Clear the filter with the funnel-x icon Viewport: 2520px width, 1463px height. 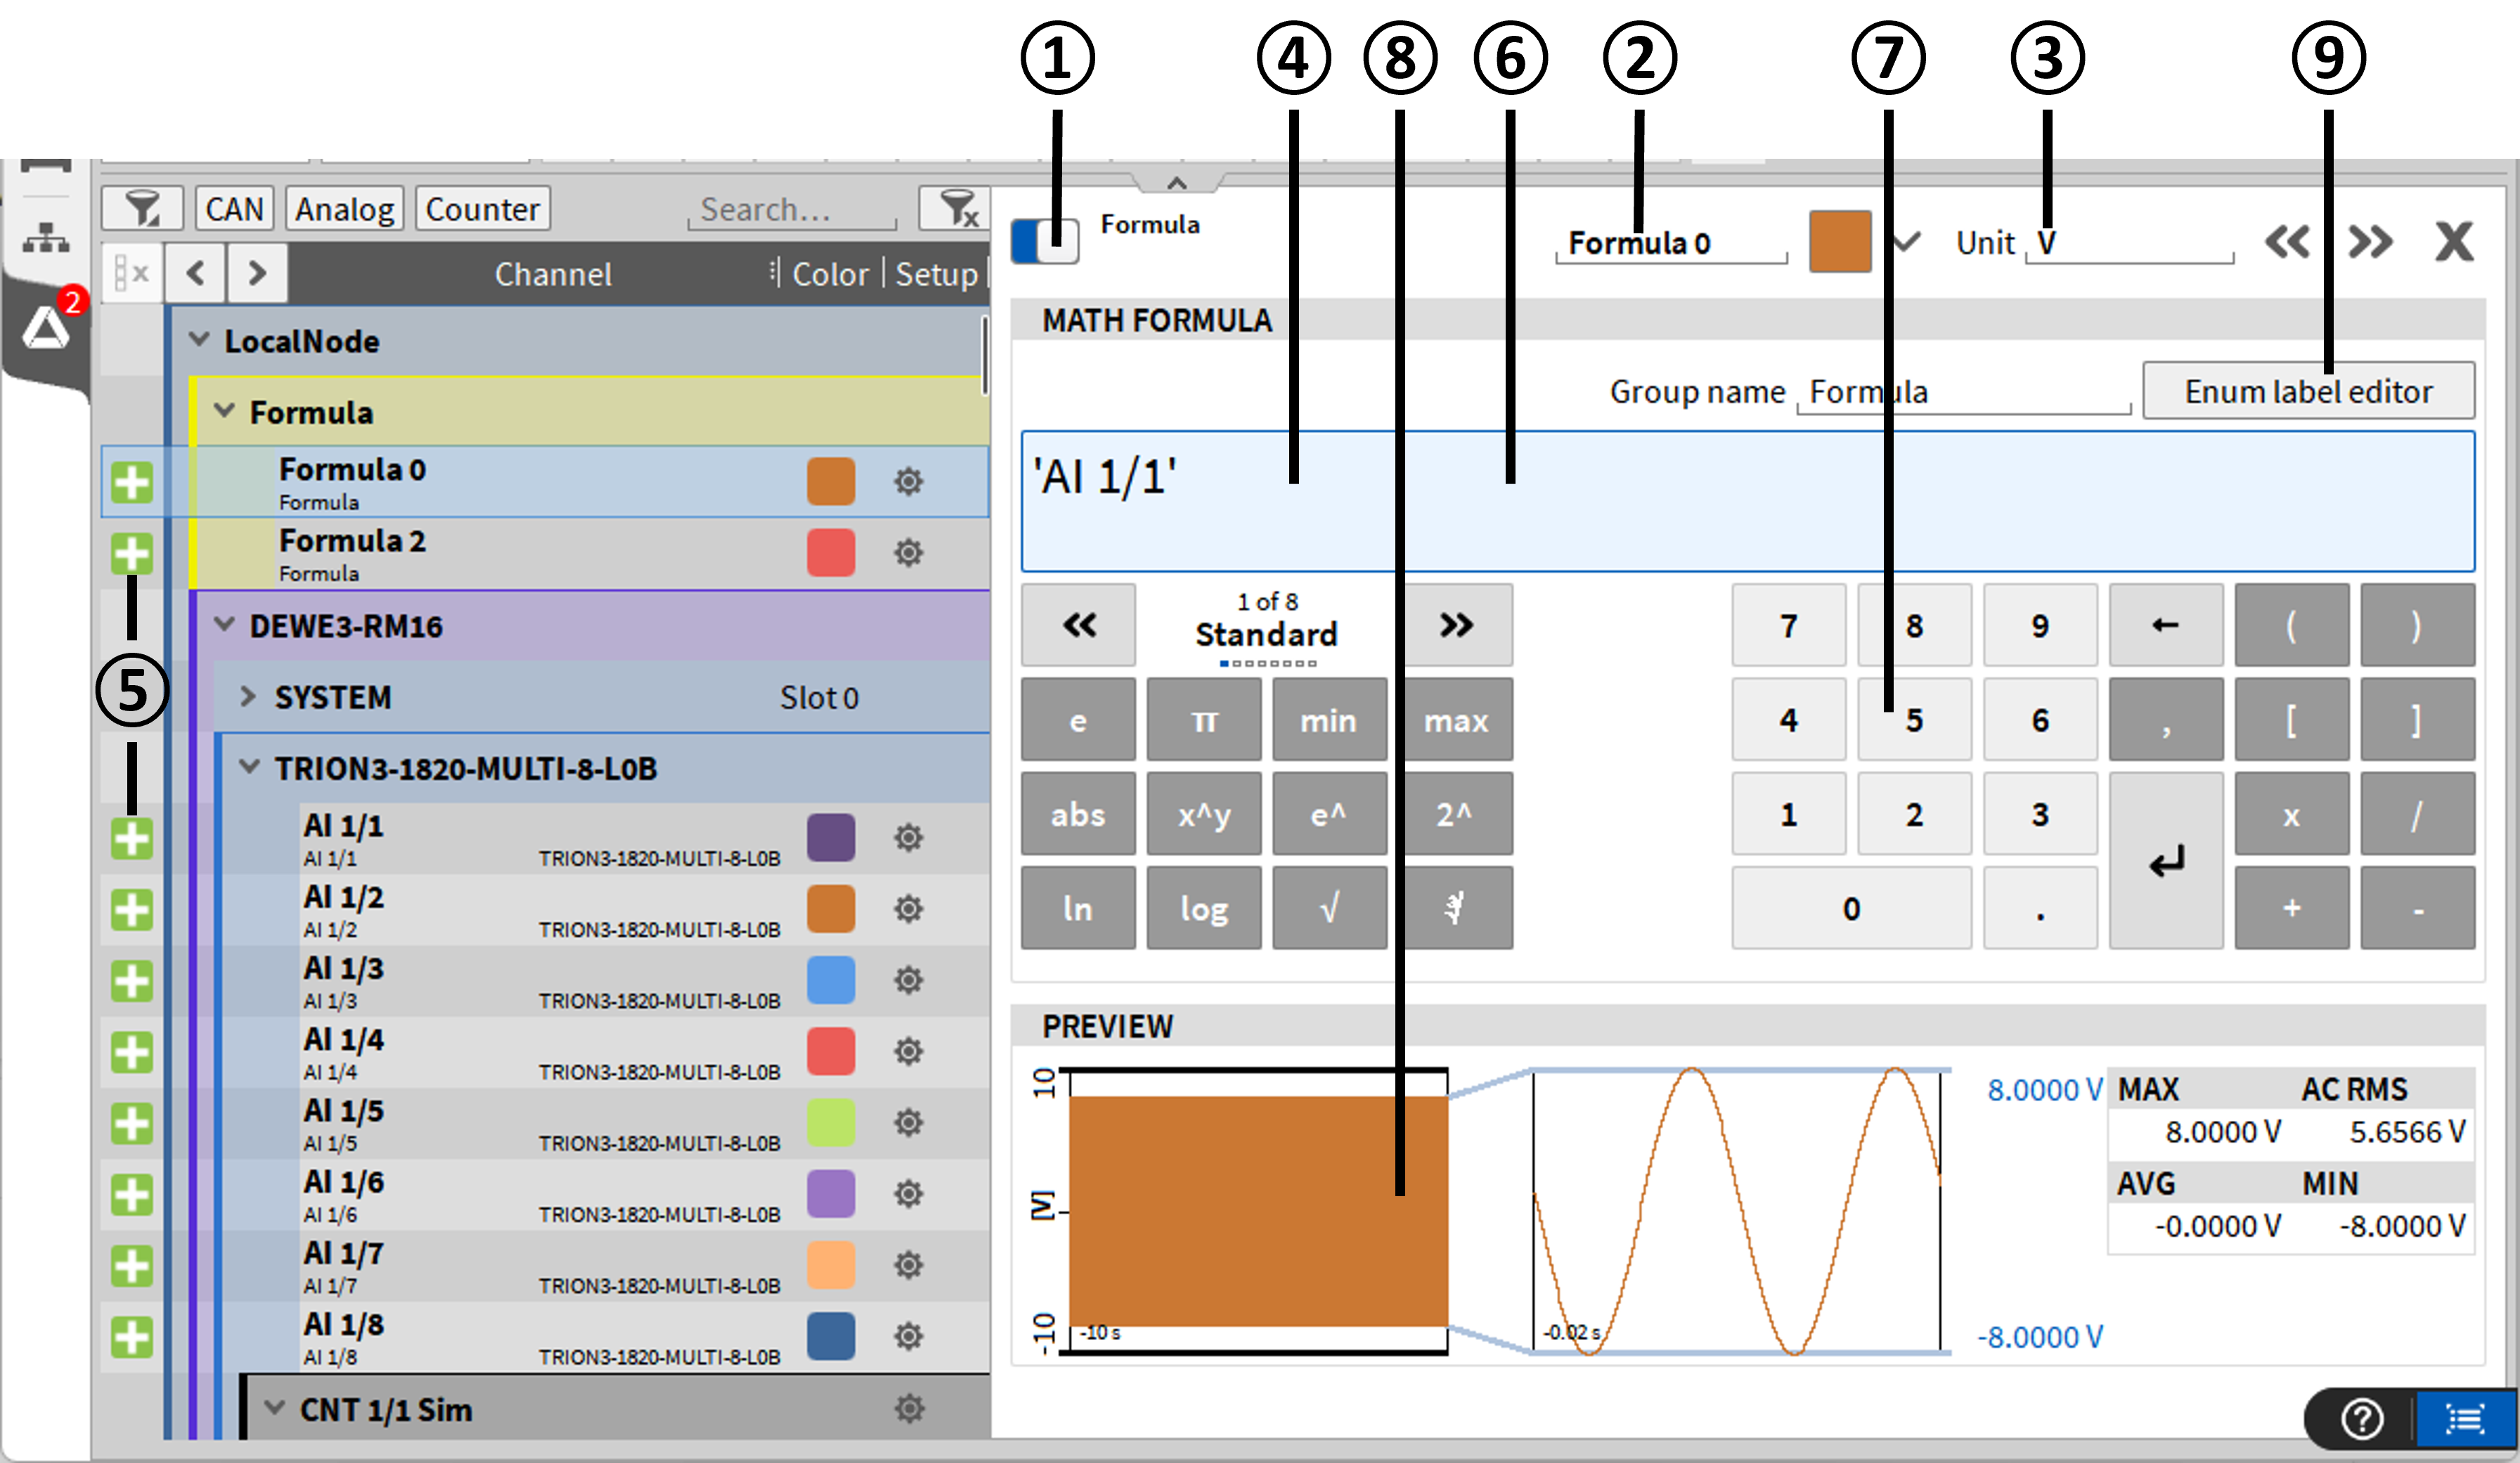[x=957, y=209]
